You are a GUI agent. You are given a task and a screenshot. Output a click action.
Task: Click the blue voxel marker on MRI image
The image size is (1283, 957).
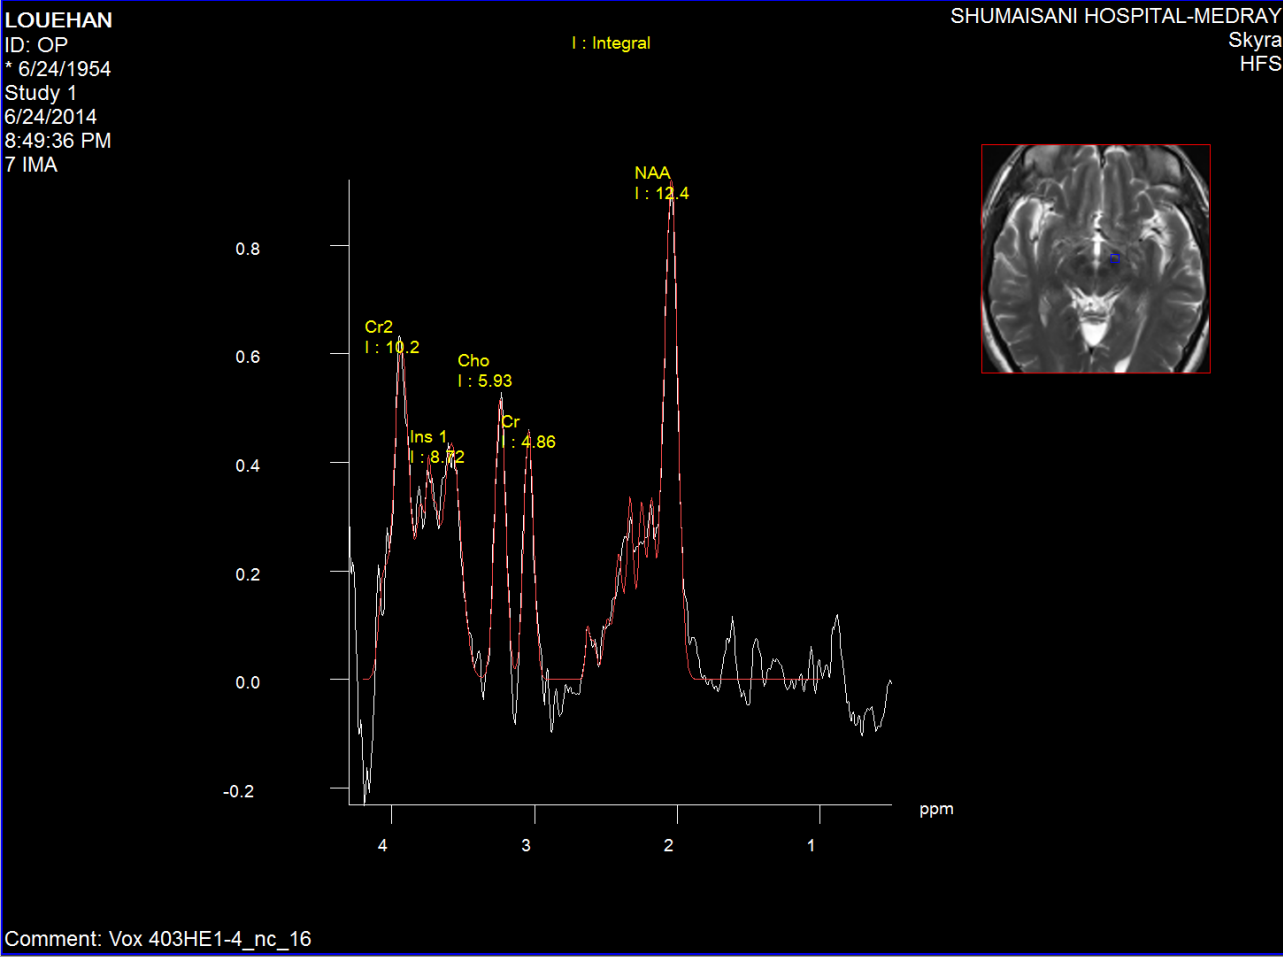coord(1115,259)
